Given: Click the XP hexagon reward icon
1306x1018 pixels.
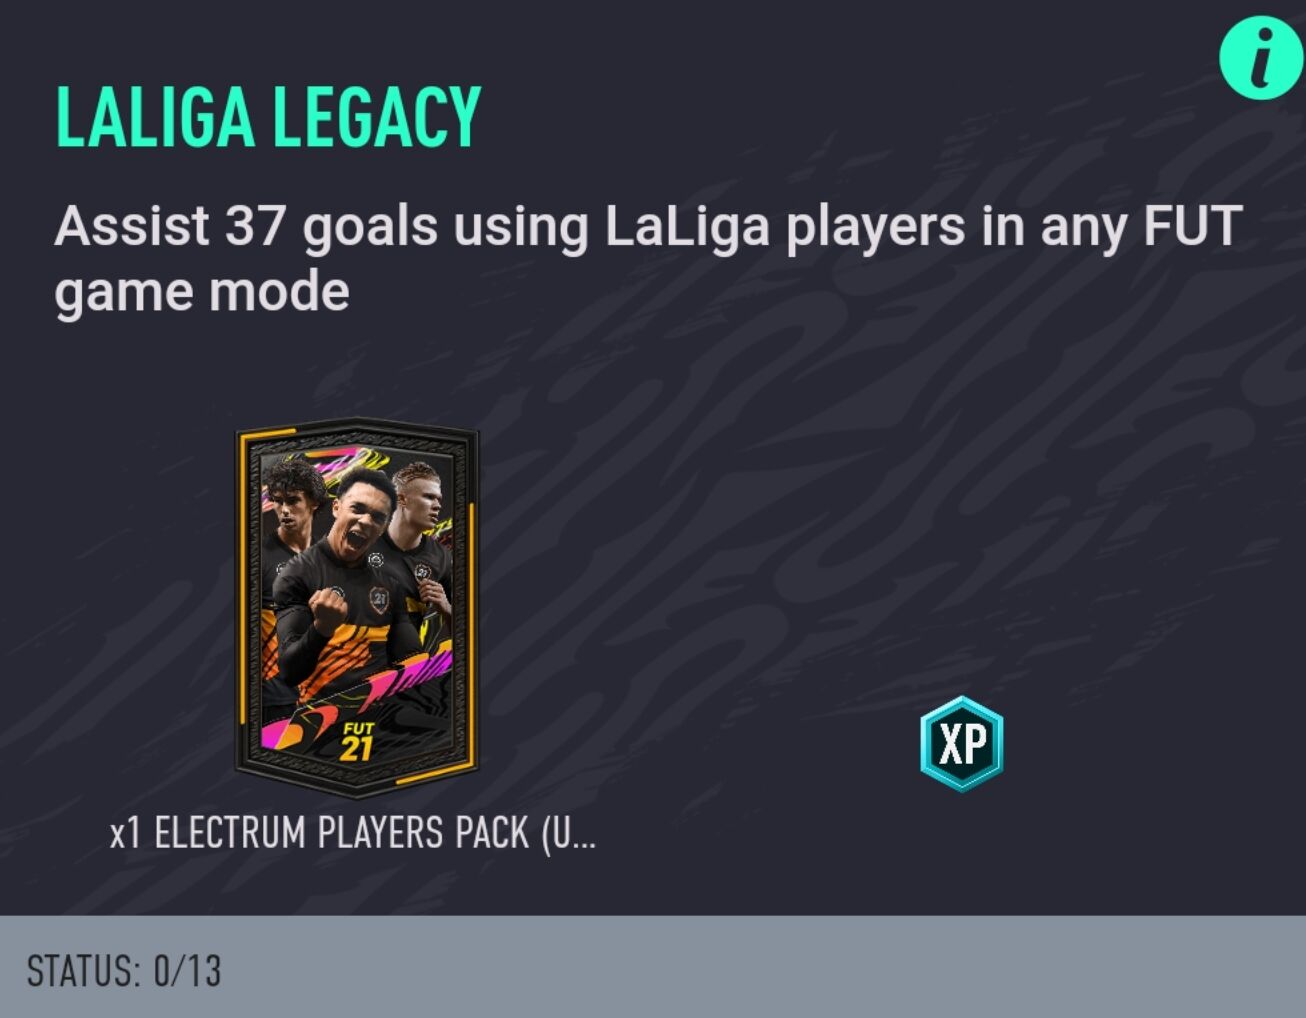Looking at the screenshot, I should click(x=961, y=744).
